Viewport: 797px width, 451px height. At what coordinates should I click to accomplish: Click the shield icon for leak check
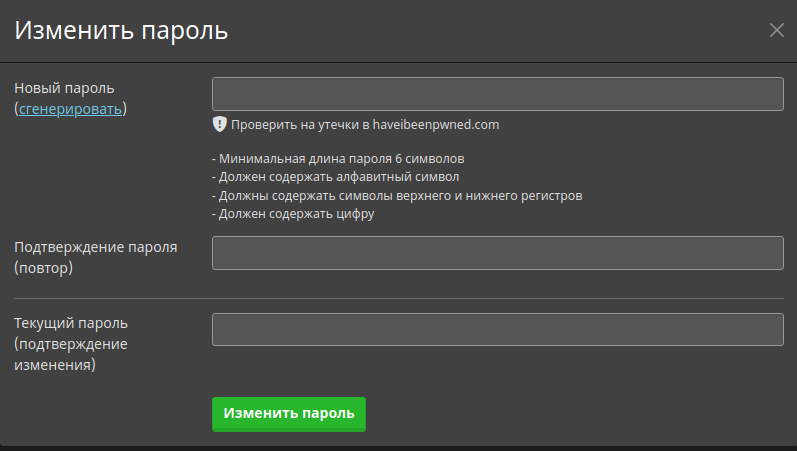pos(220,125)
